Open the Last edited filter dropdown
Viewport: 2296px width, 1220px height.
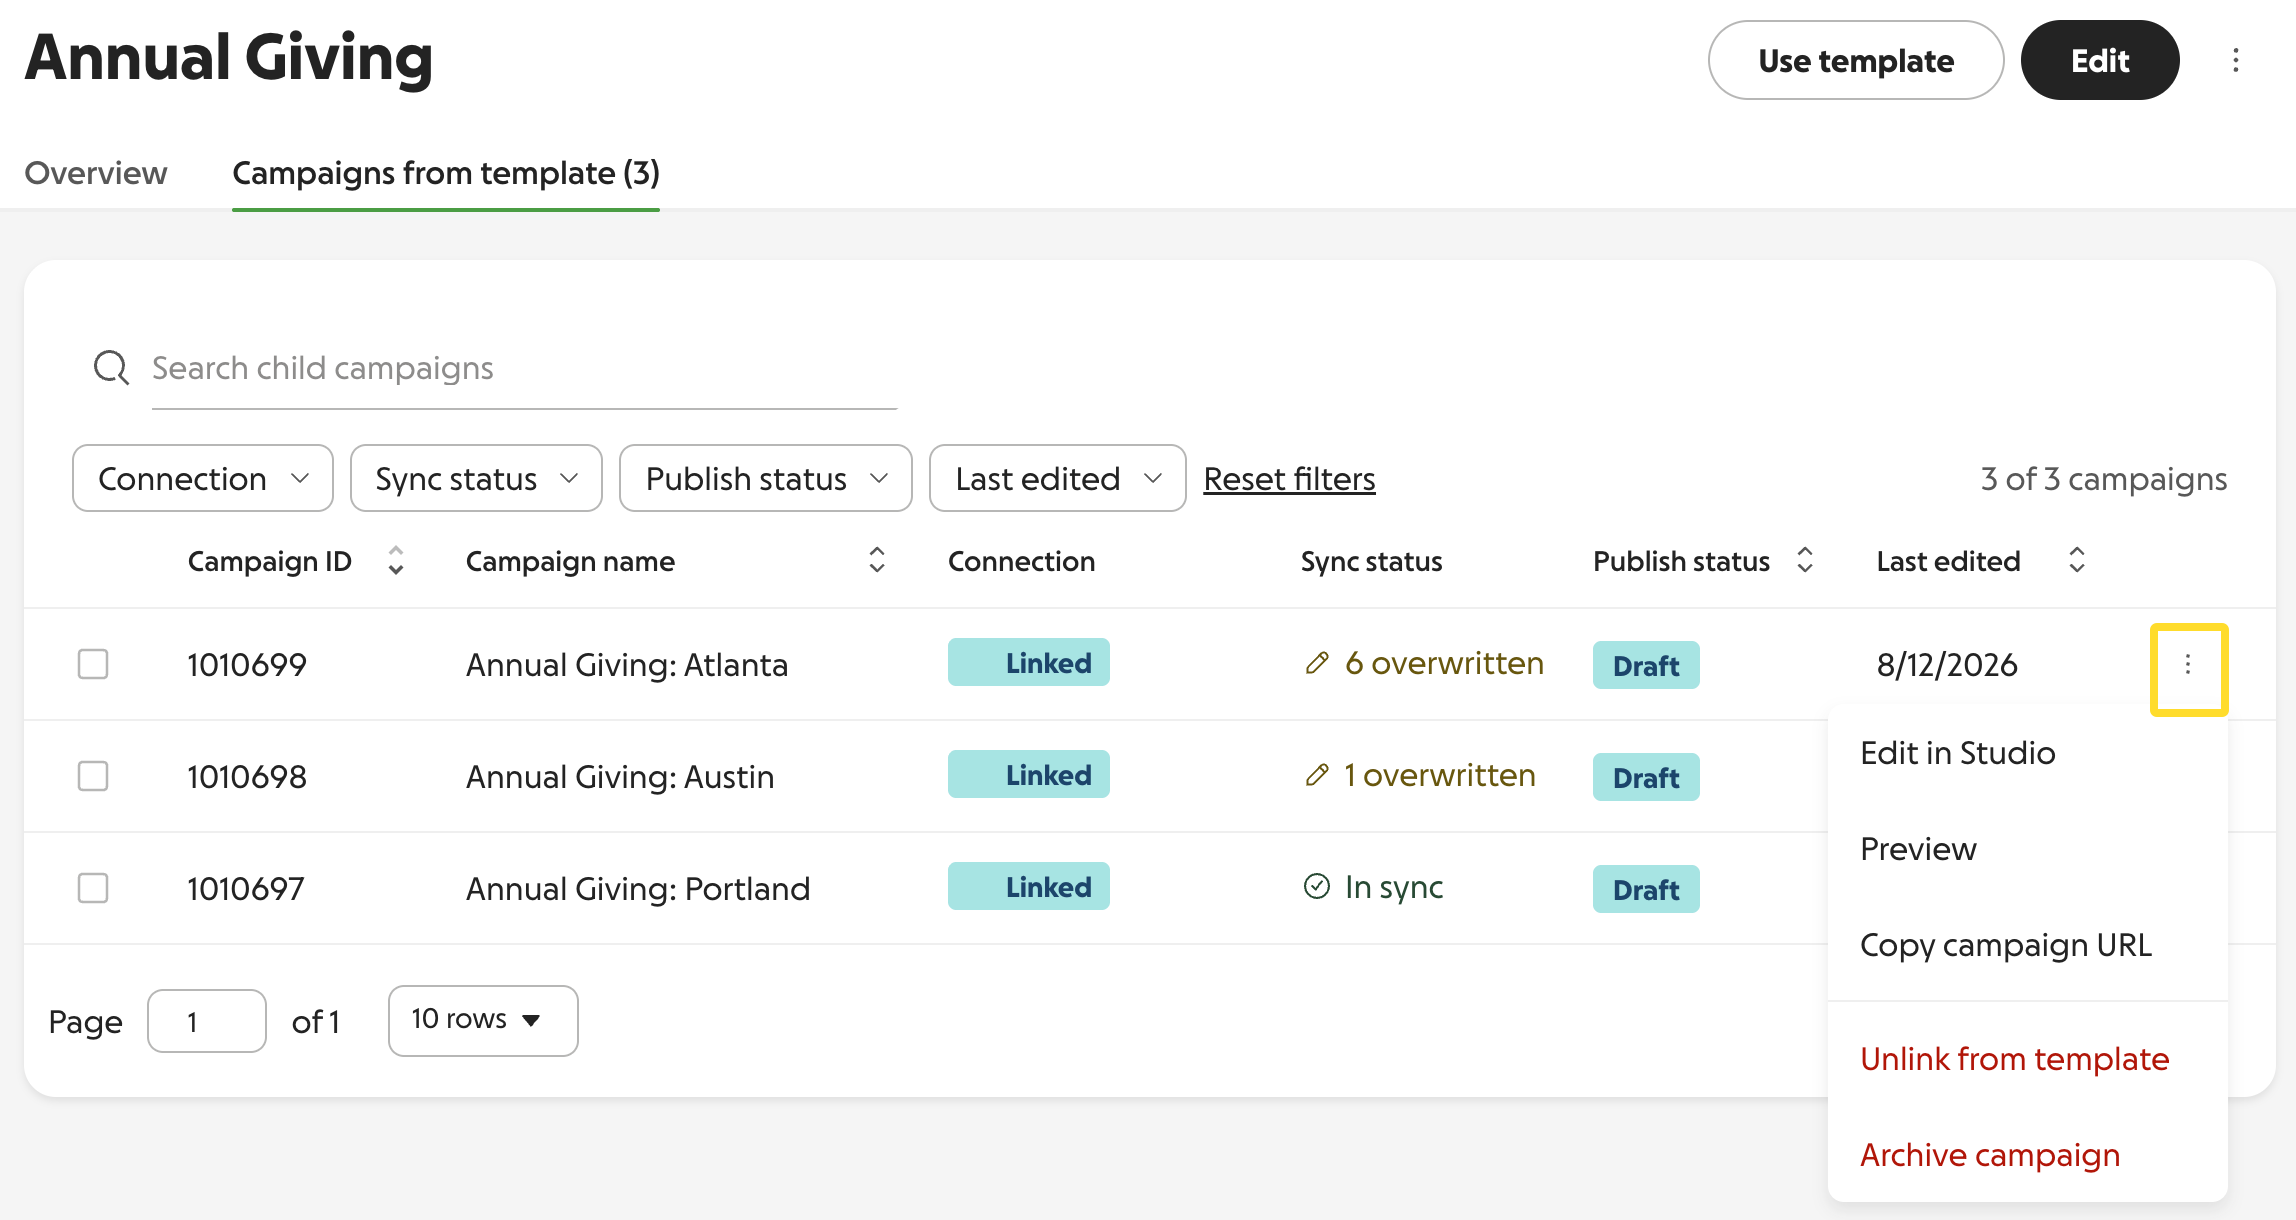(x=1058, y=478)
